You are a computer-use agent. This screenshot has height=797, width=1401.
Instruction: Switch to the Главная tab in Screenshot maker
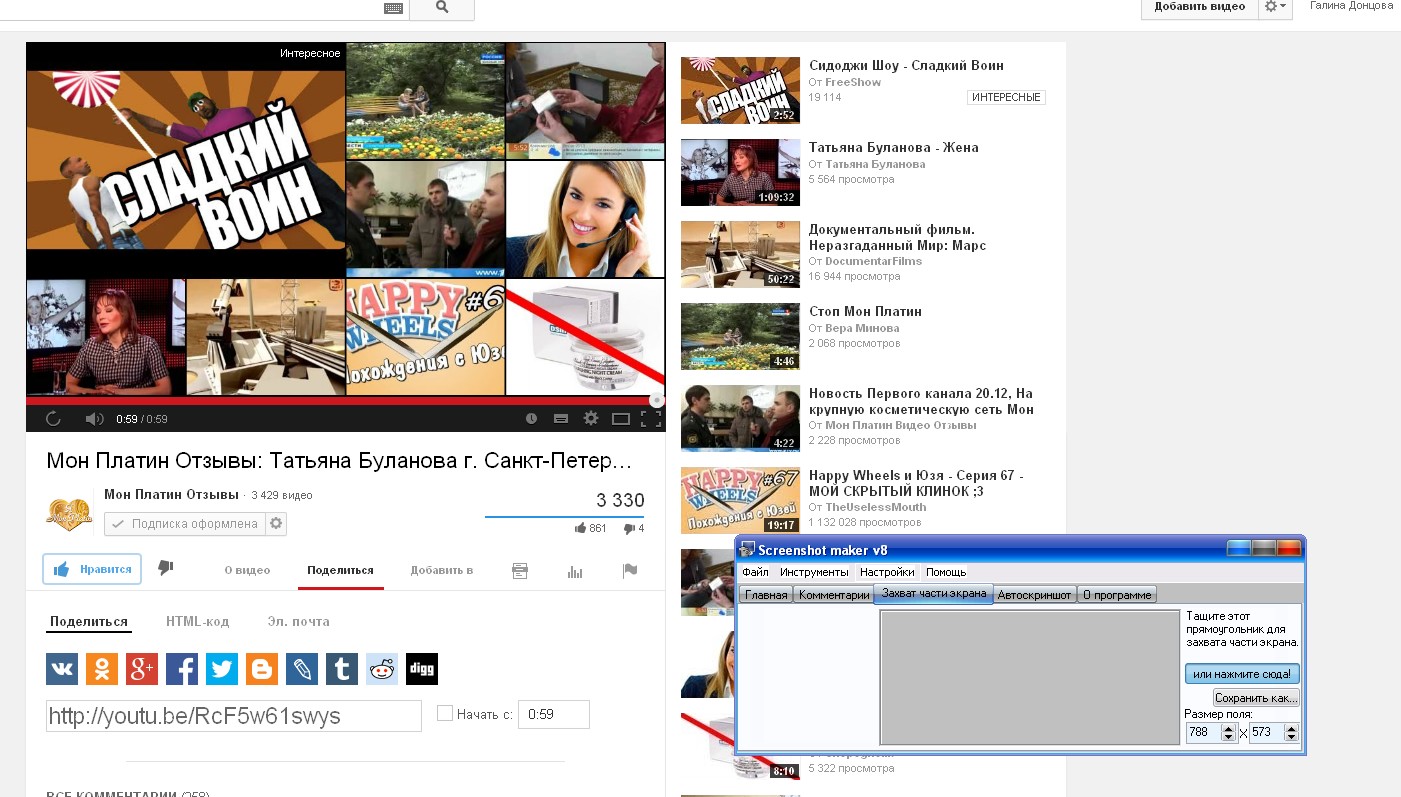pyautogui.click(x=766, y=595)
